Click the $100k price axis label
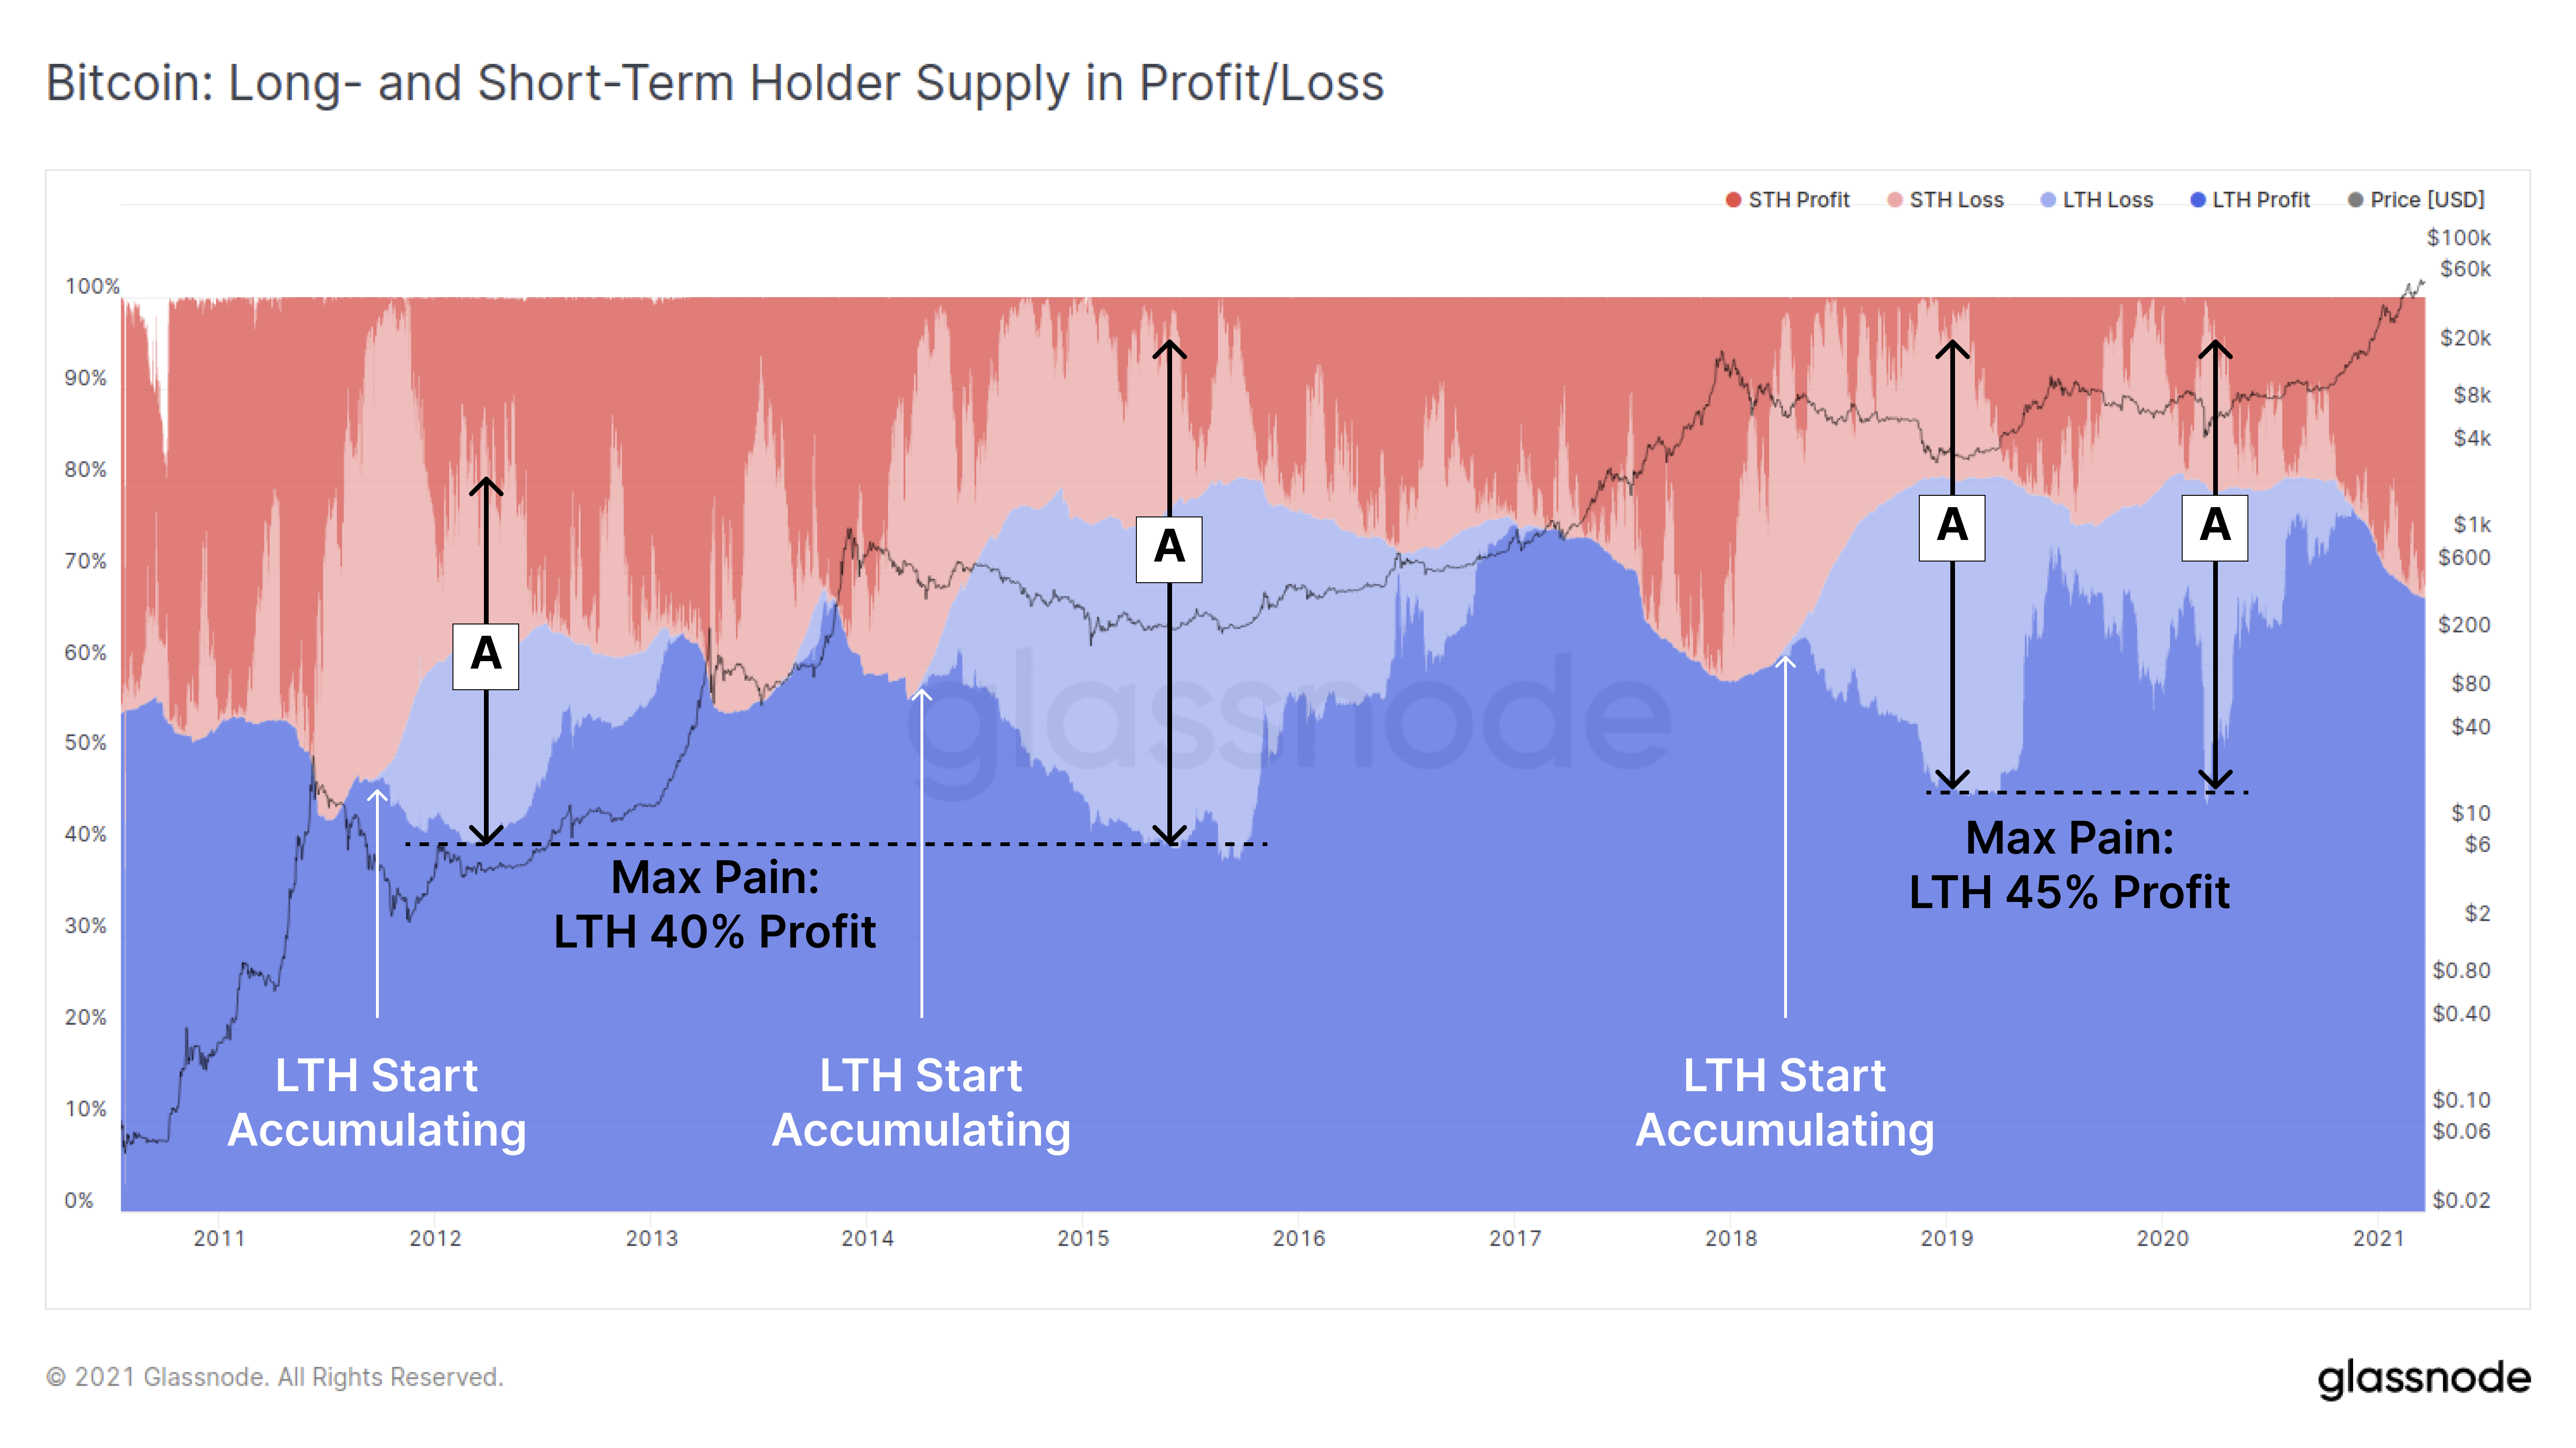The width and height of the screenshot is (2576, 1448). pyautogui.click(x=2459, y=238)
